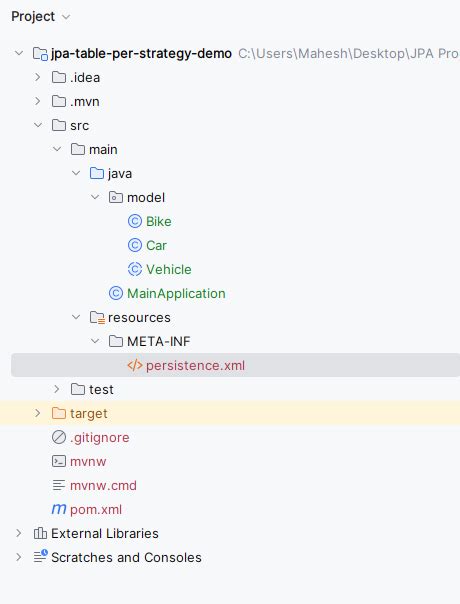Expand the target folder

click(x=38, y=413)
